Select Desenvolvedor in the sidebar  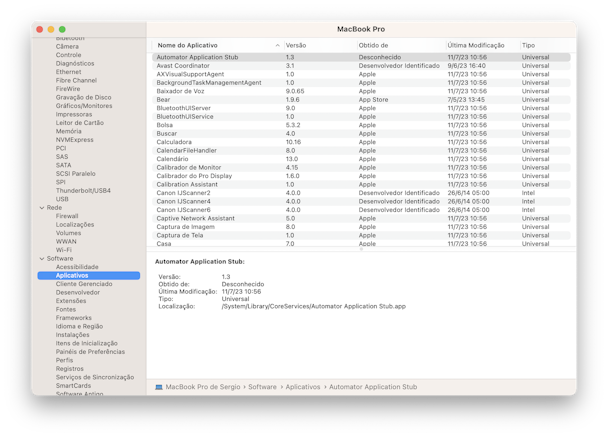[78, 293]
